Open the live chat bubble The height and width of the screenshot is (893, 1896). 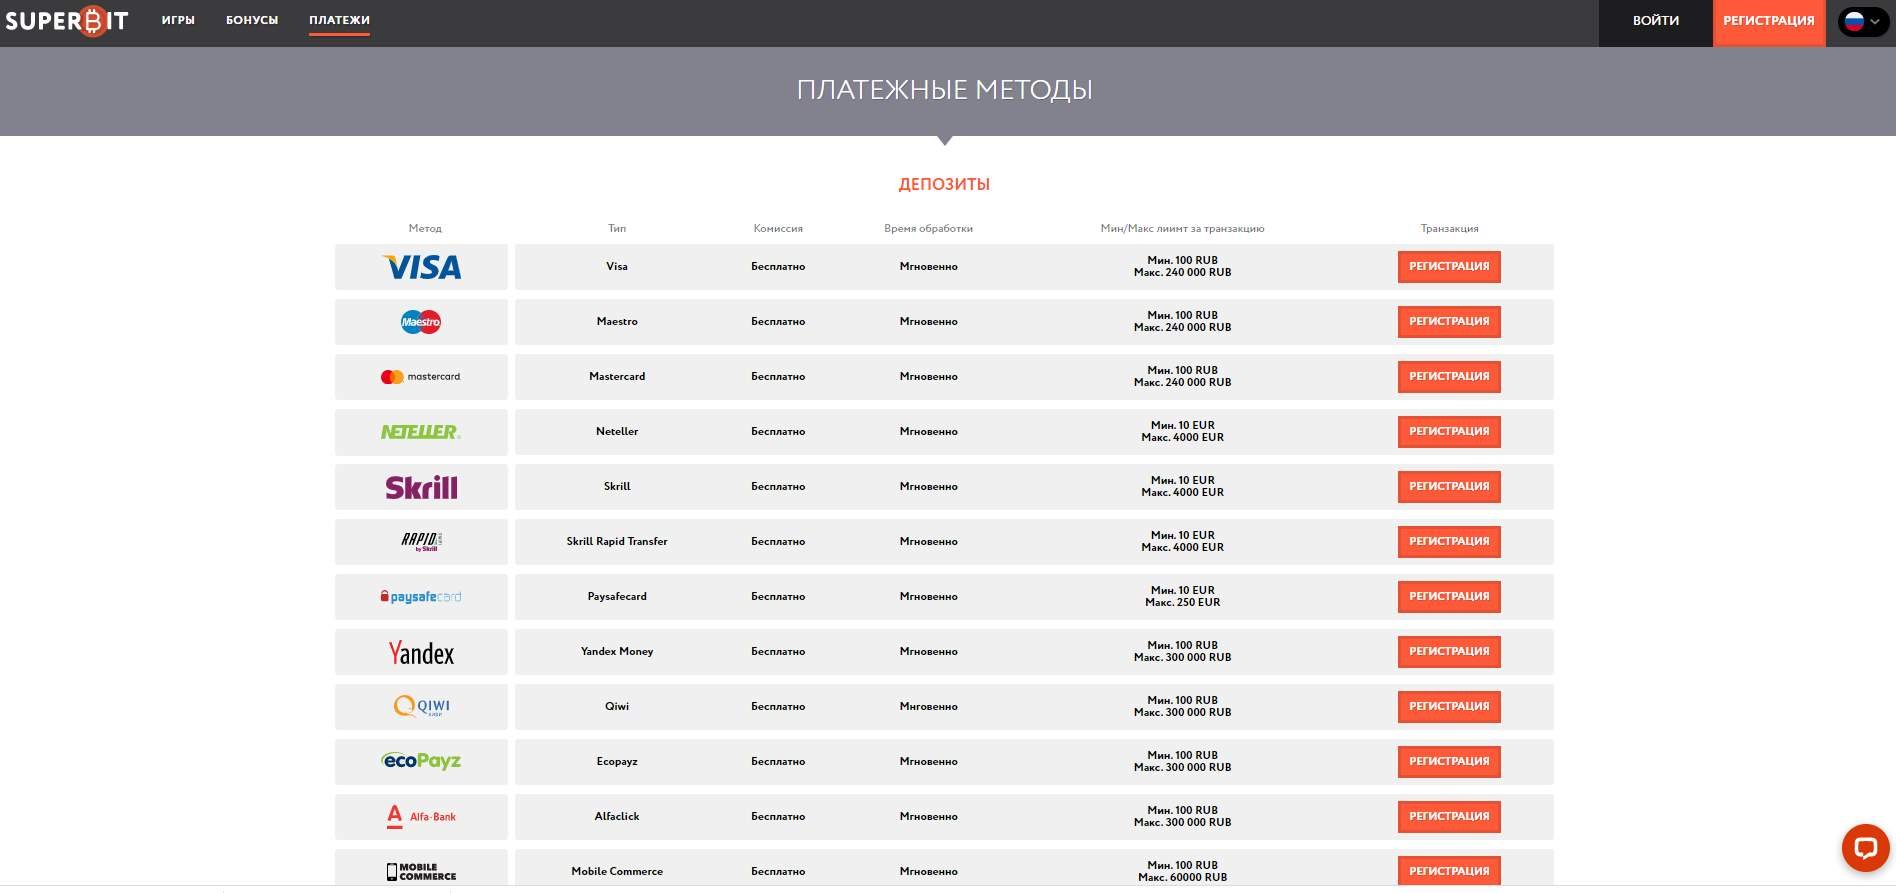(1865, 848)
